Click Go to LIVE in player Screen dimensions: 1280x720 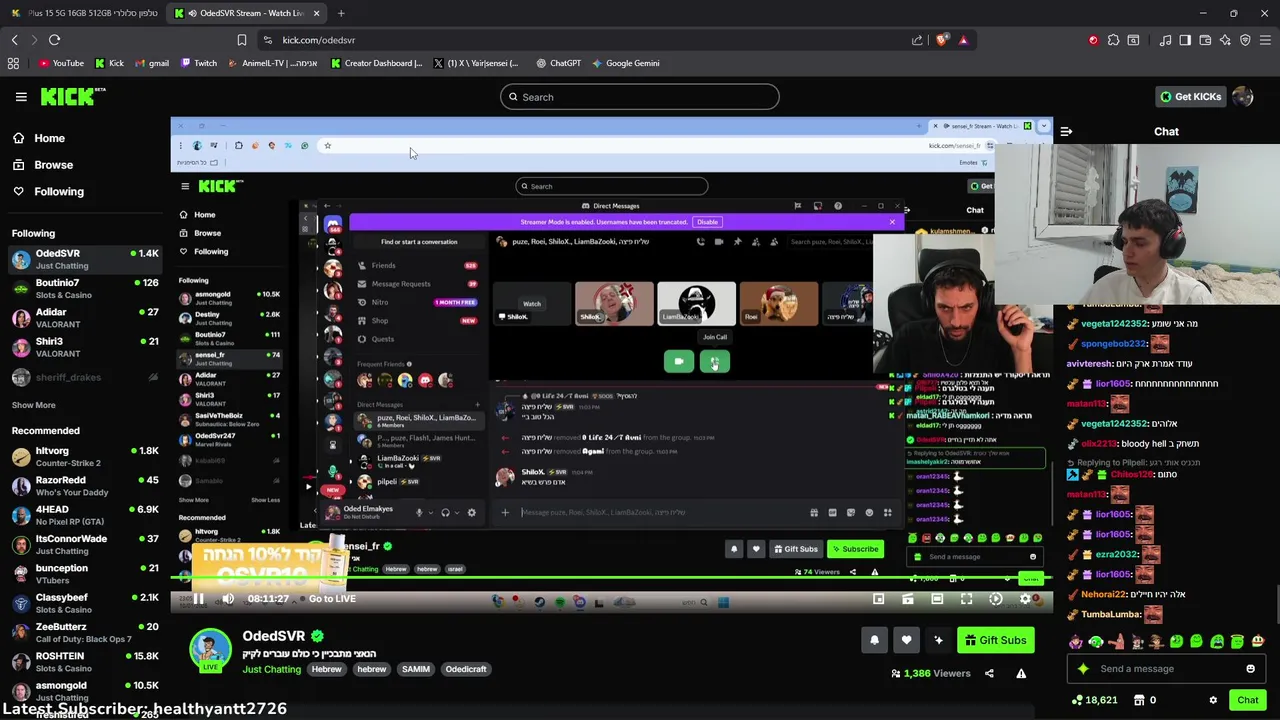click(332, 599)
